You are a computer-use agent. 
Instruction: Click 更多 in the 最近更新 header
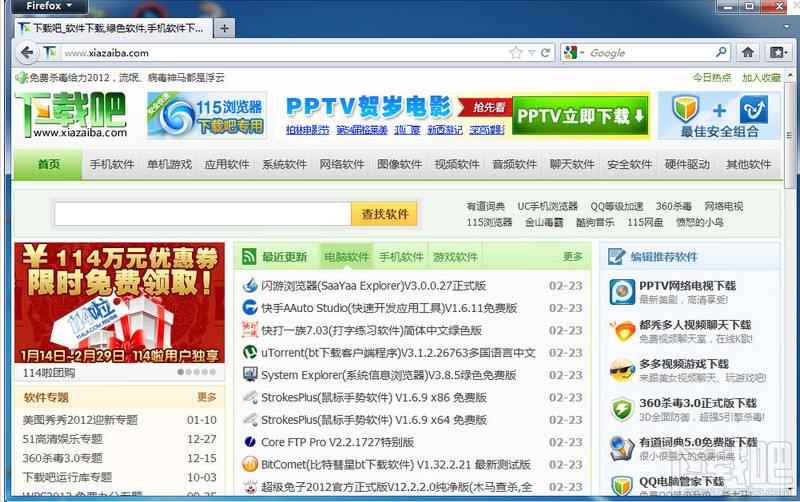[x=572, y=257]
